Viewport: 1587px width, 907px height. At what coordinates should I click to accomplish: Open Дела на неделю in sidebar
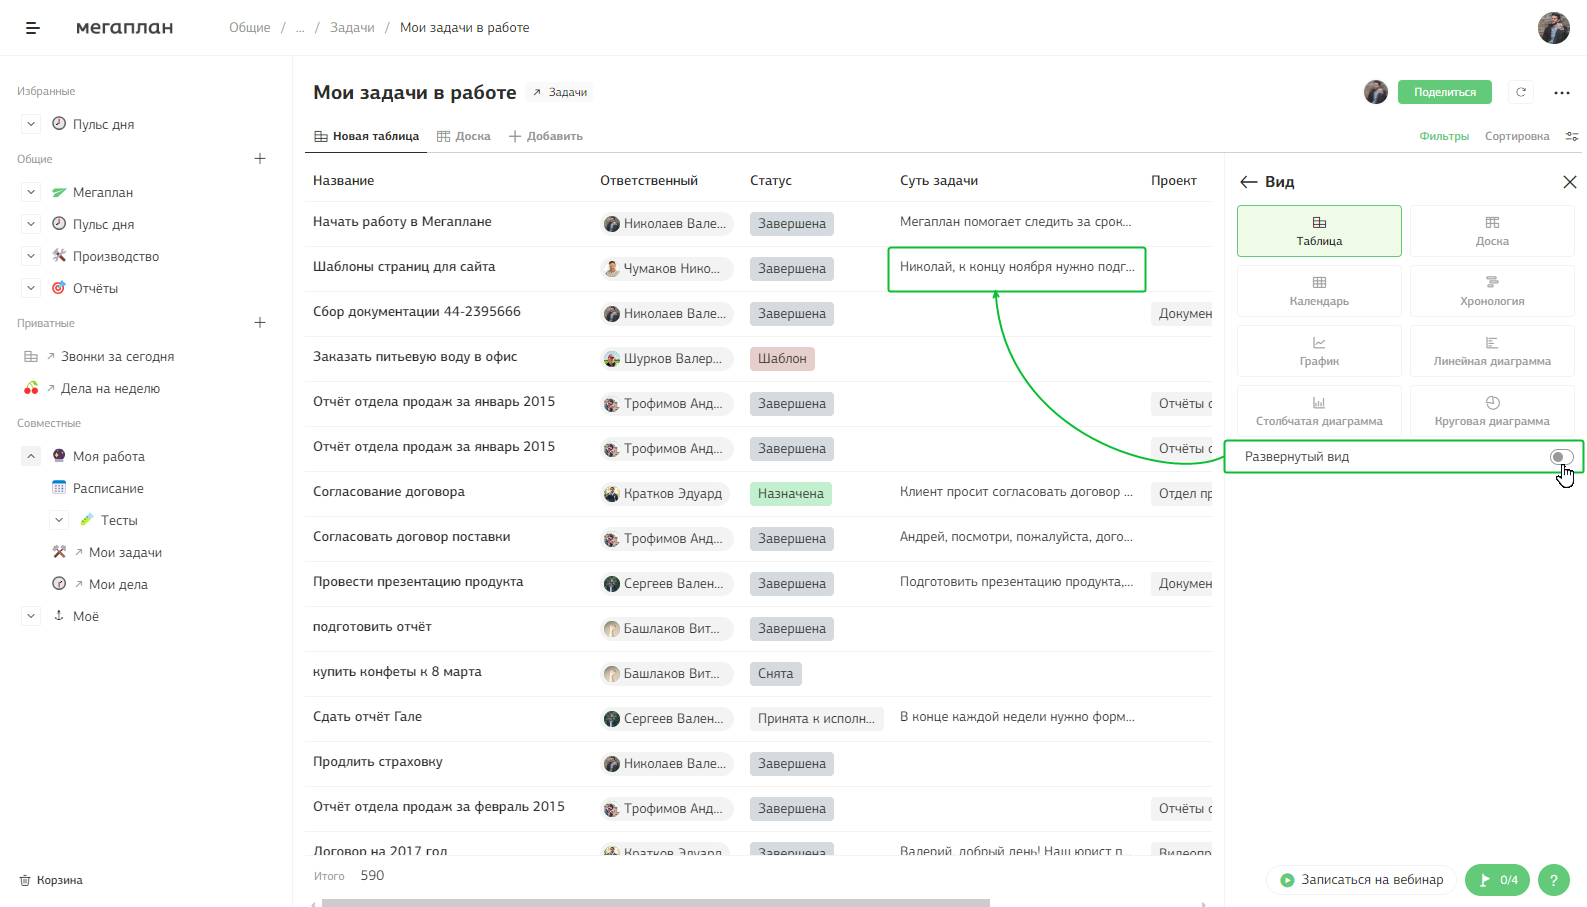(x=110, y=388)
